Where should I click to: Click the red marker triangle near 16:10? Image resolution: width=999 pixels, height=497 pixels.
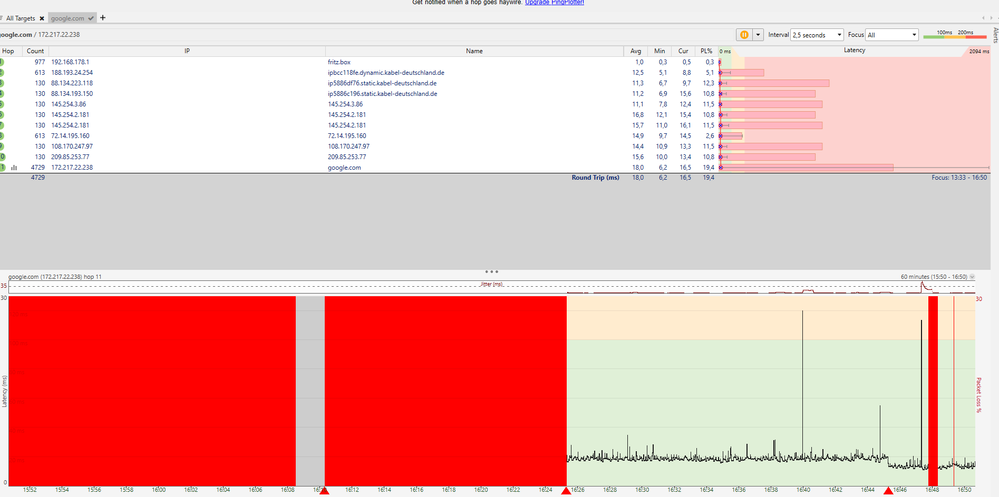click(324, 491)
